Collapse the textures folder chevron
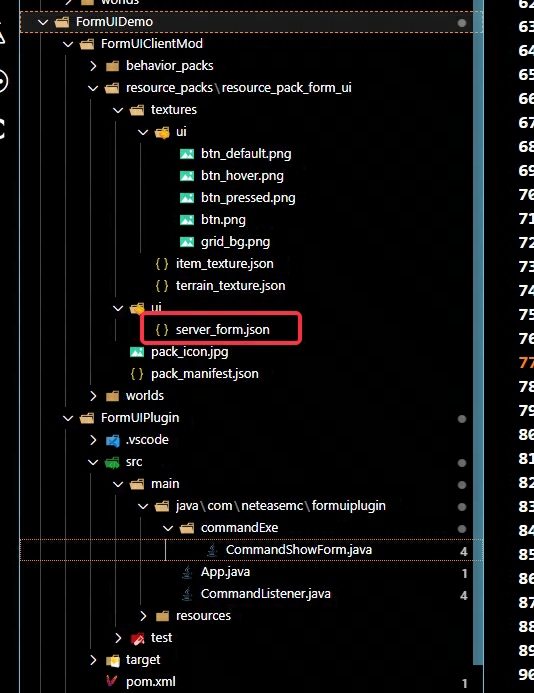Screen dimensions: 534x693 click(x=118, y=110)
